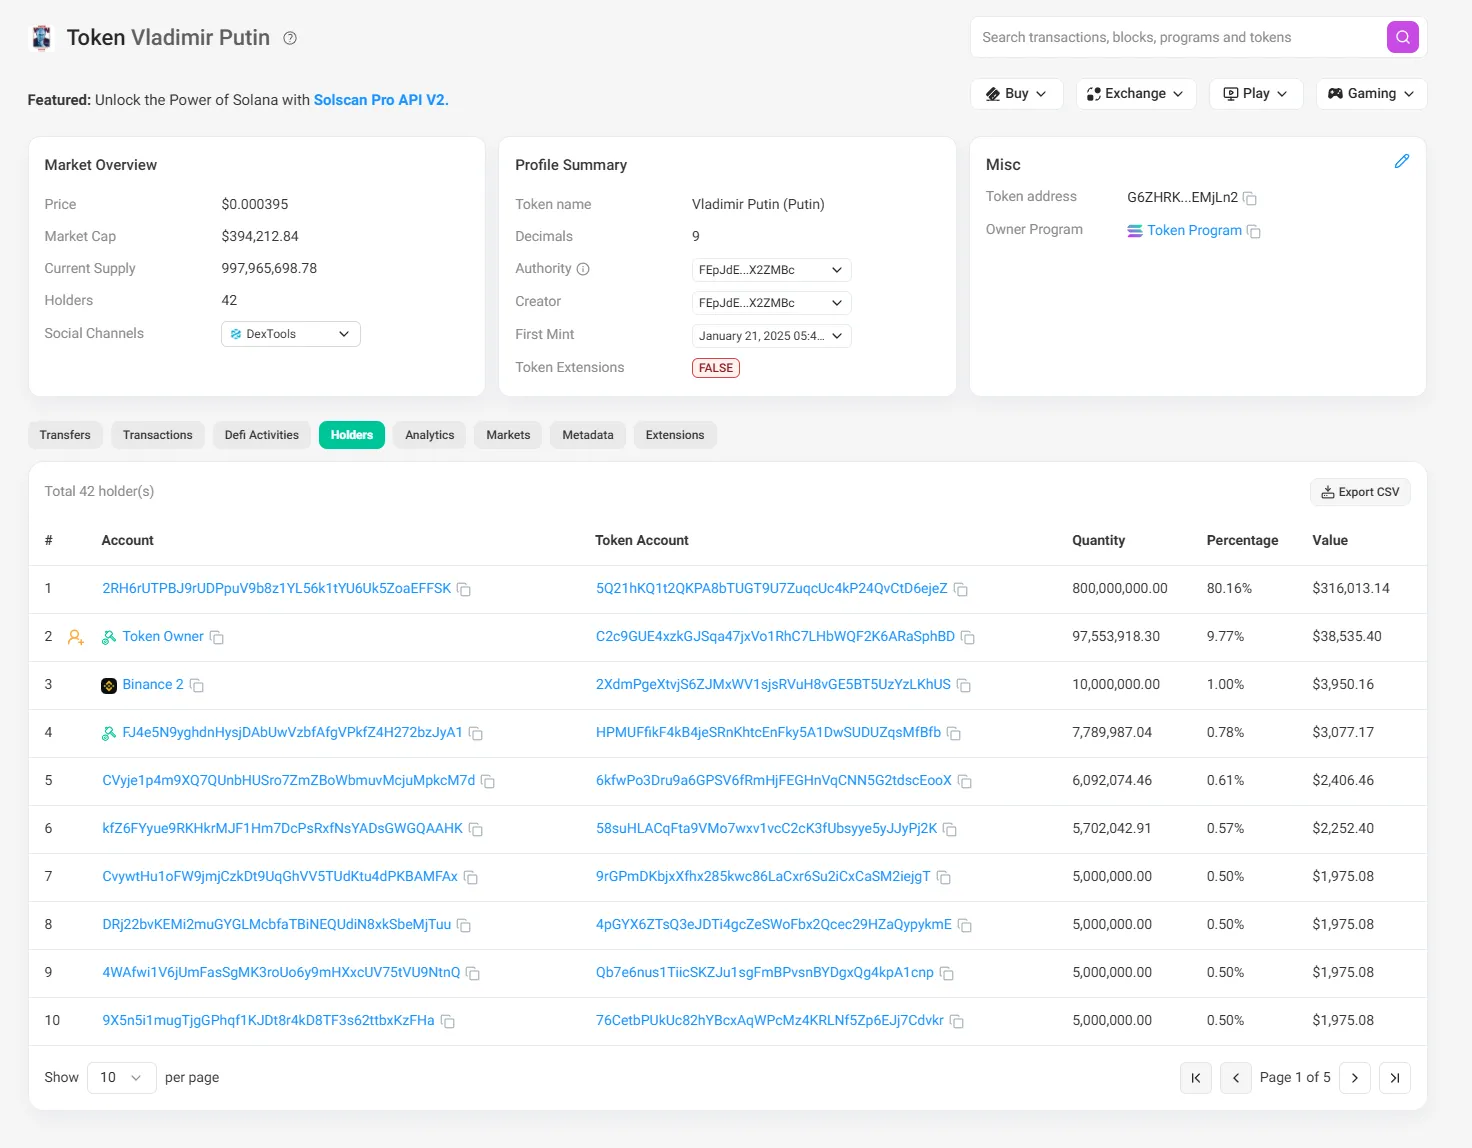Click the edit pencil icon in Misc

click(1401, 161)
